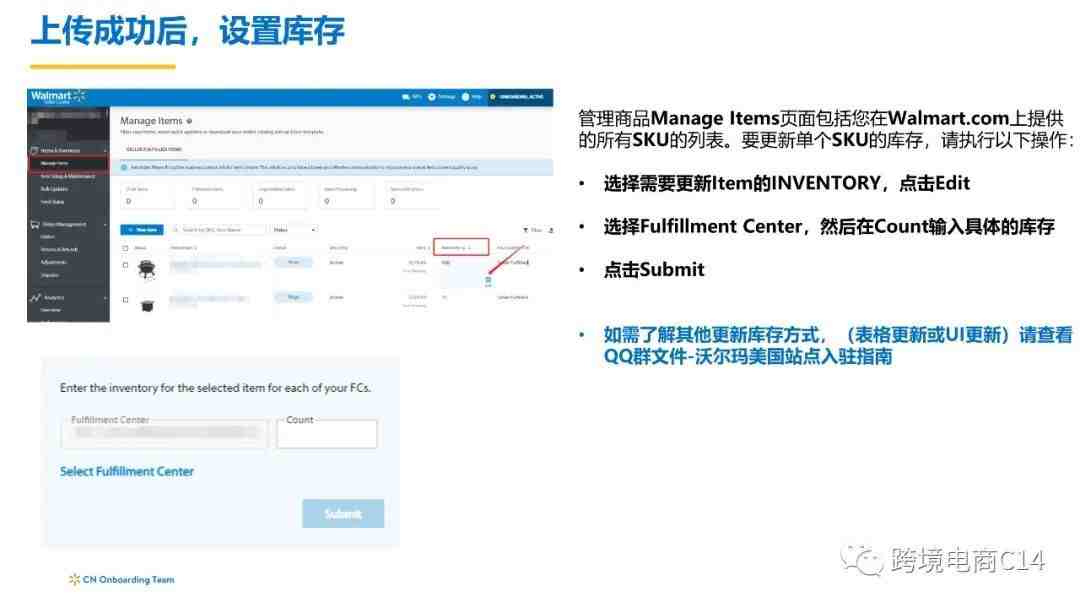Image resolution: width=1080 pixels, height=608 pixels.
Task: Open the sidebar item below Bulk Updates
Action: [x=52, y=202]
